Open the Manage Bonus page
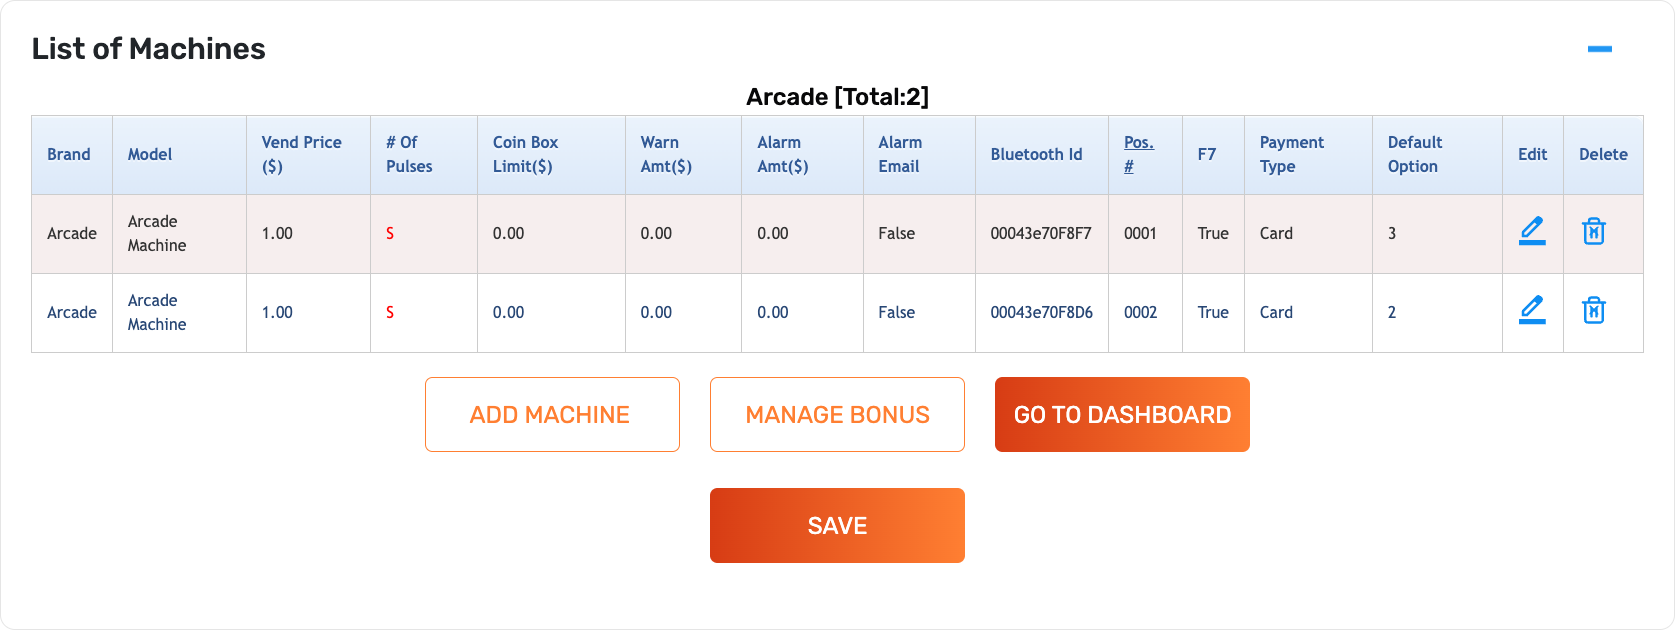This screenshot has height=630, width=1675. pos(837,414)
